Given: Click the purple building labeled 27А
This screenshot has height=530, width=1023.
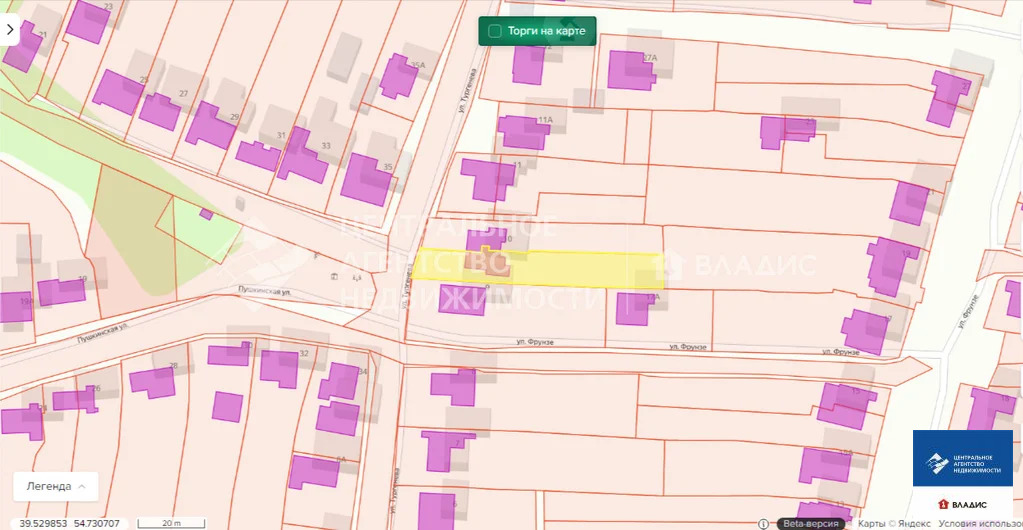Looking at the screenshot, I should (x=630, y=70).
